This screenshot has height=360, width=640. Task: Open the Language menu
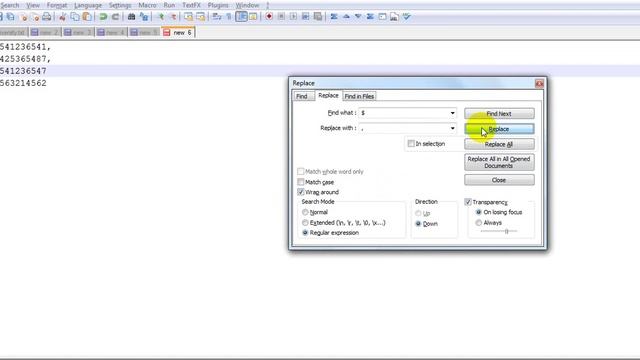pyautogui.click(x=88, y=5)
